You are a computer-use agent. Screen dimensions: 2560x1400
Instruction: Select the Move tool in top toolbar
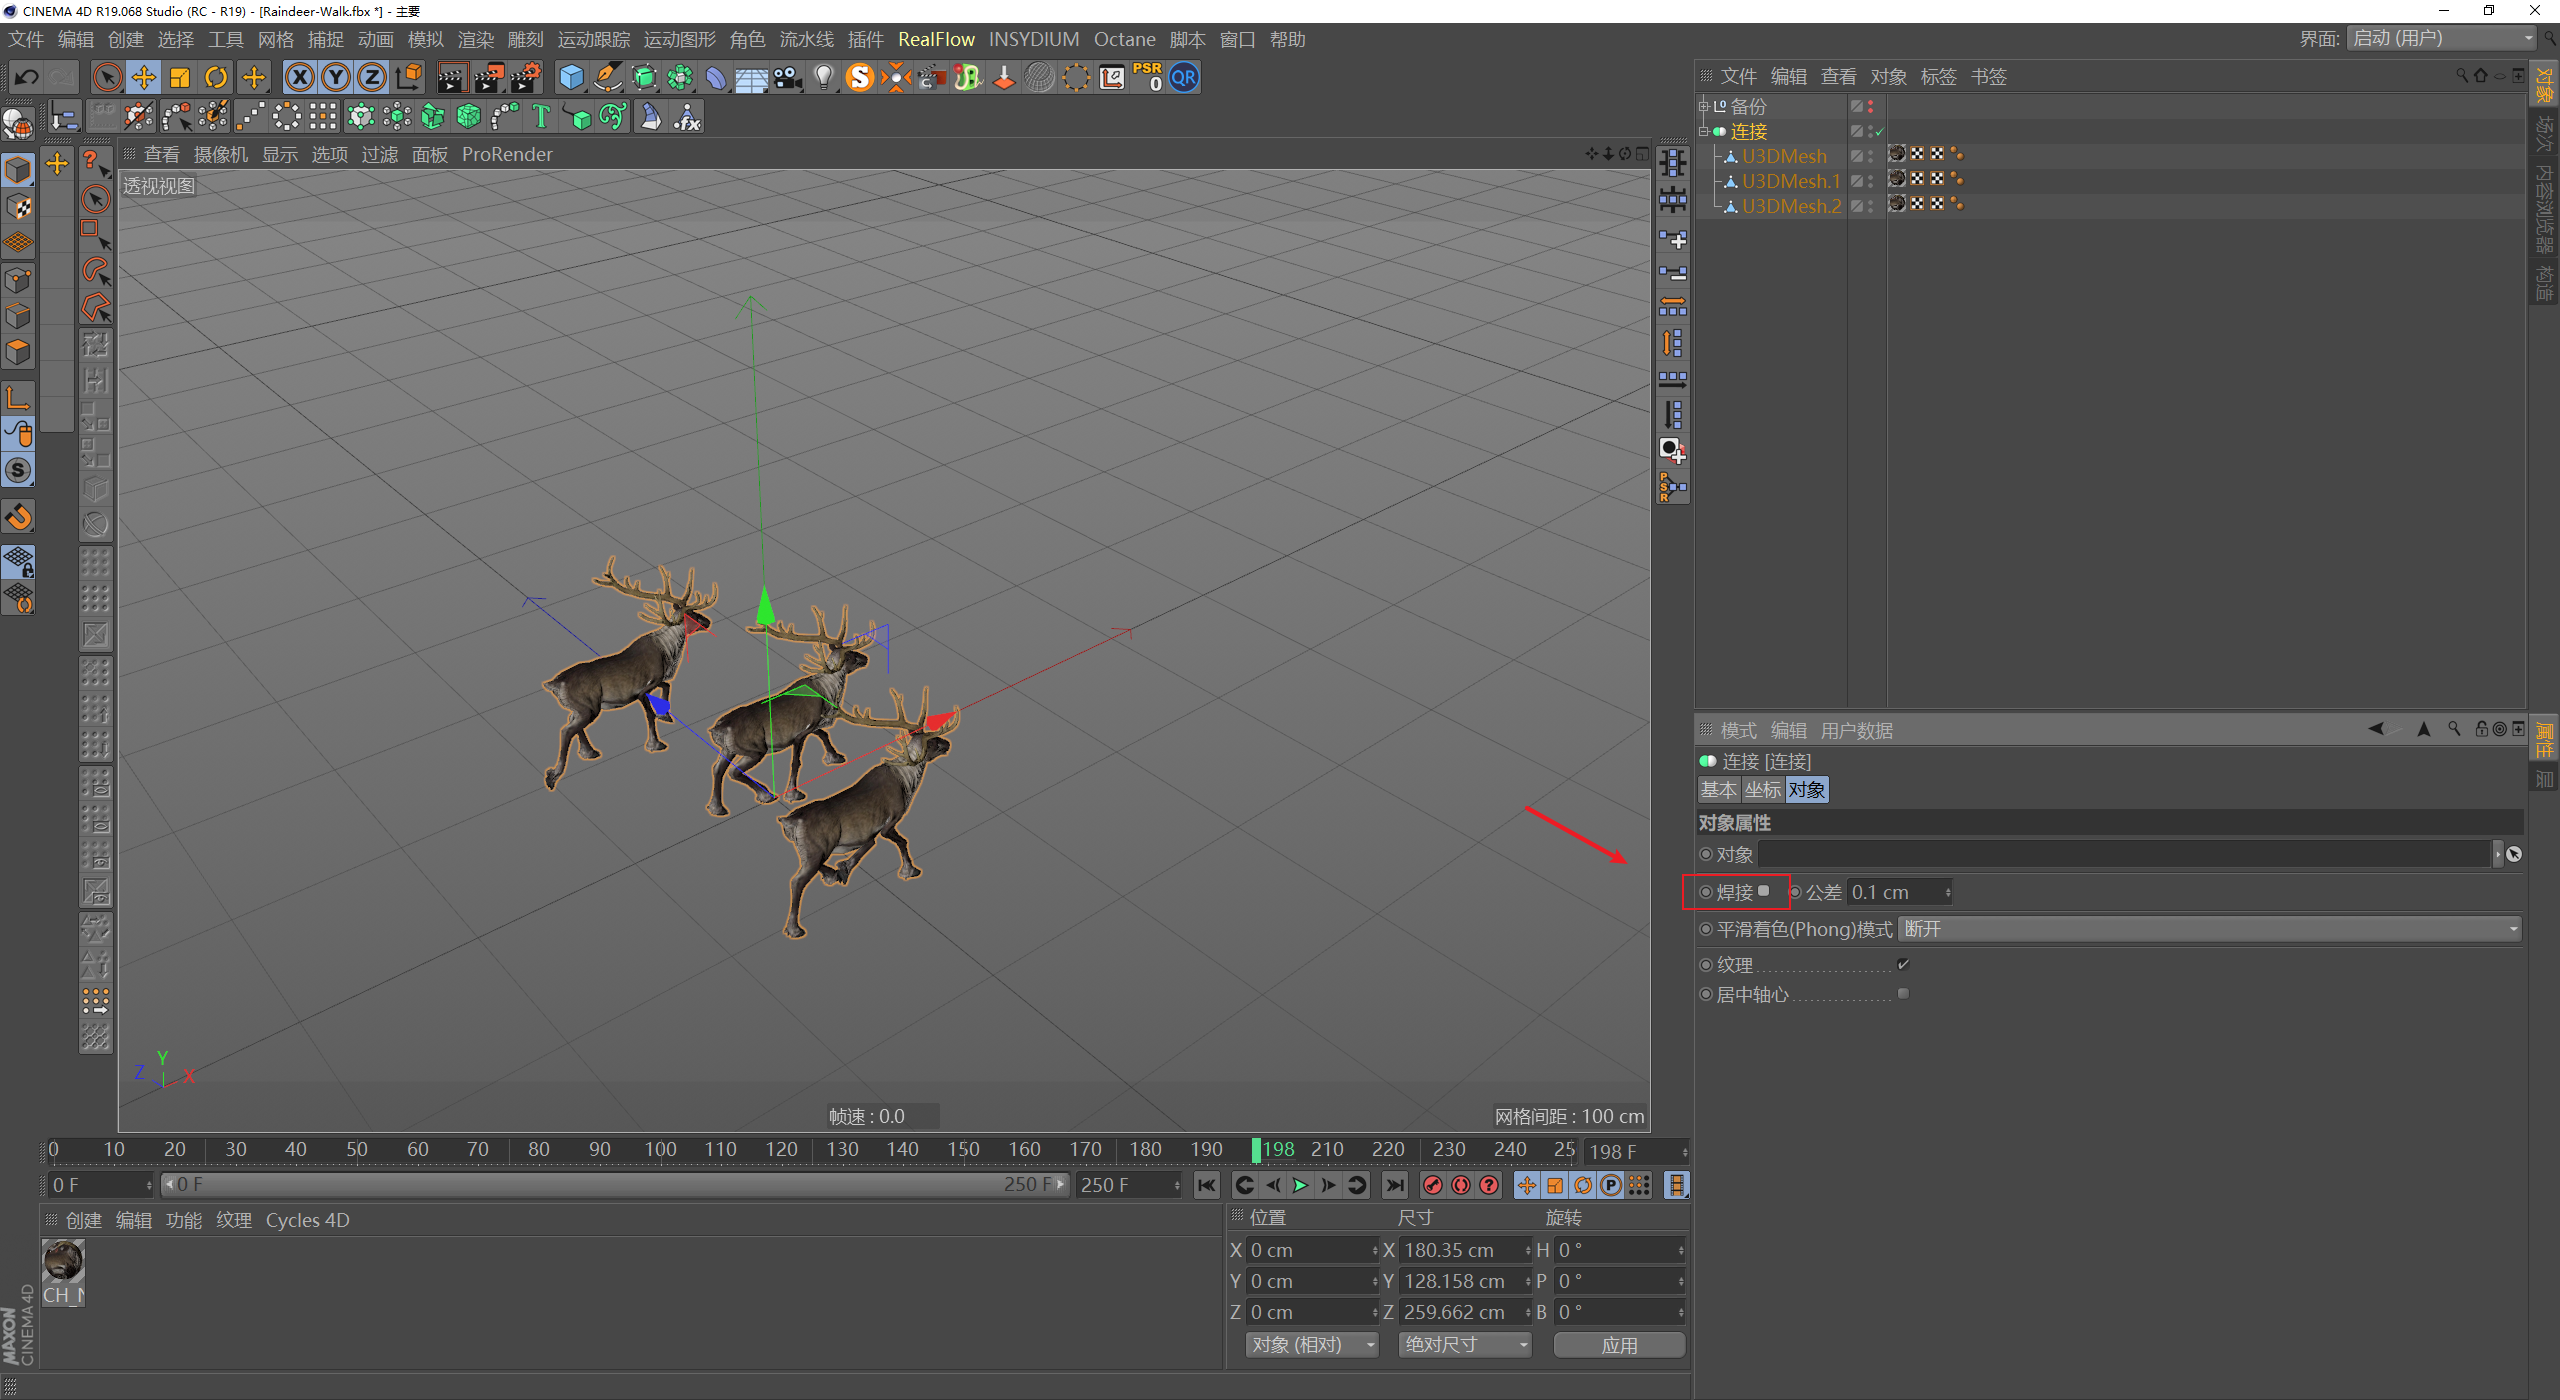[143, 78]
